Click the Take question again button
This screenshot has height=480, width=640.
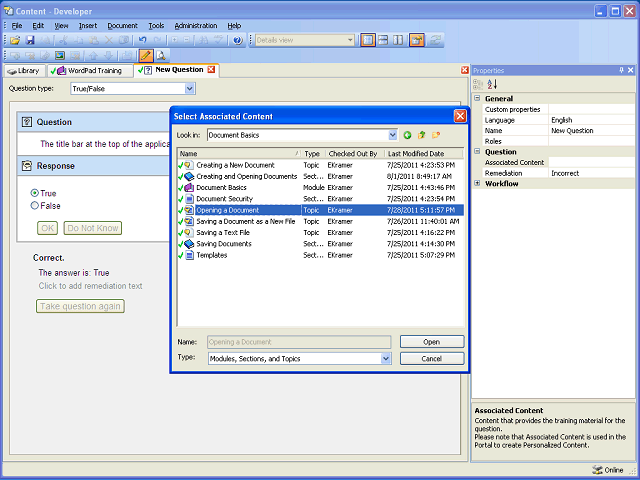coord(80,306)
